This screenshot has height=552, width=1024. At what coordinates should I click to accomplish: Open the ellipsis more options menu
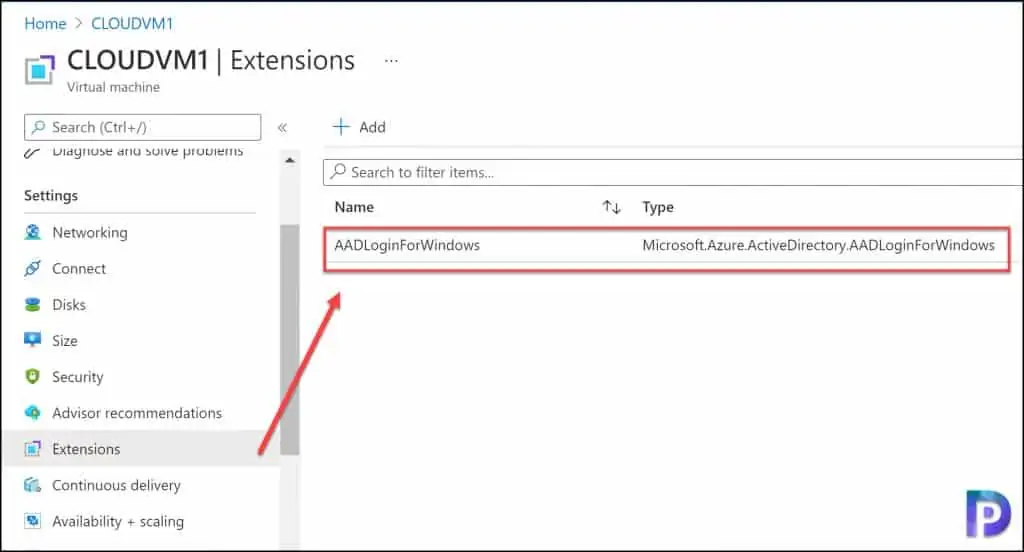(x=391, y=61)
